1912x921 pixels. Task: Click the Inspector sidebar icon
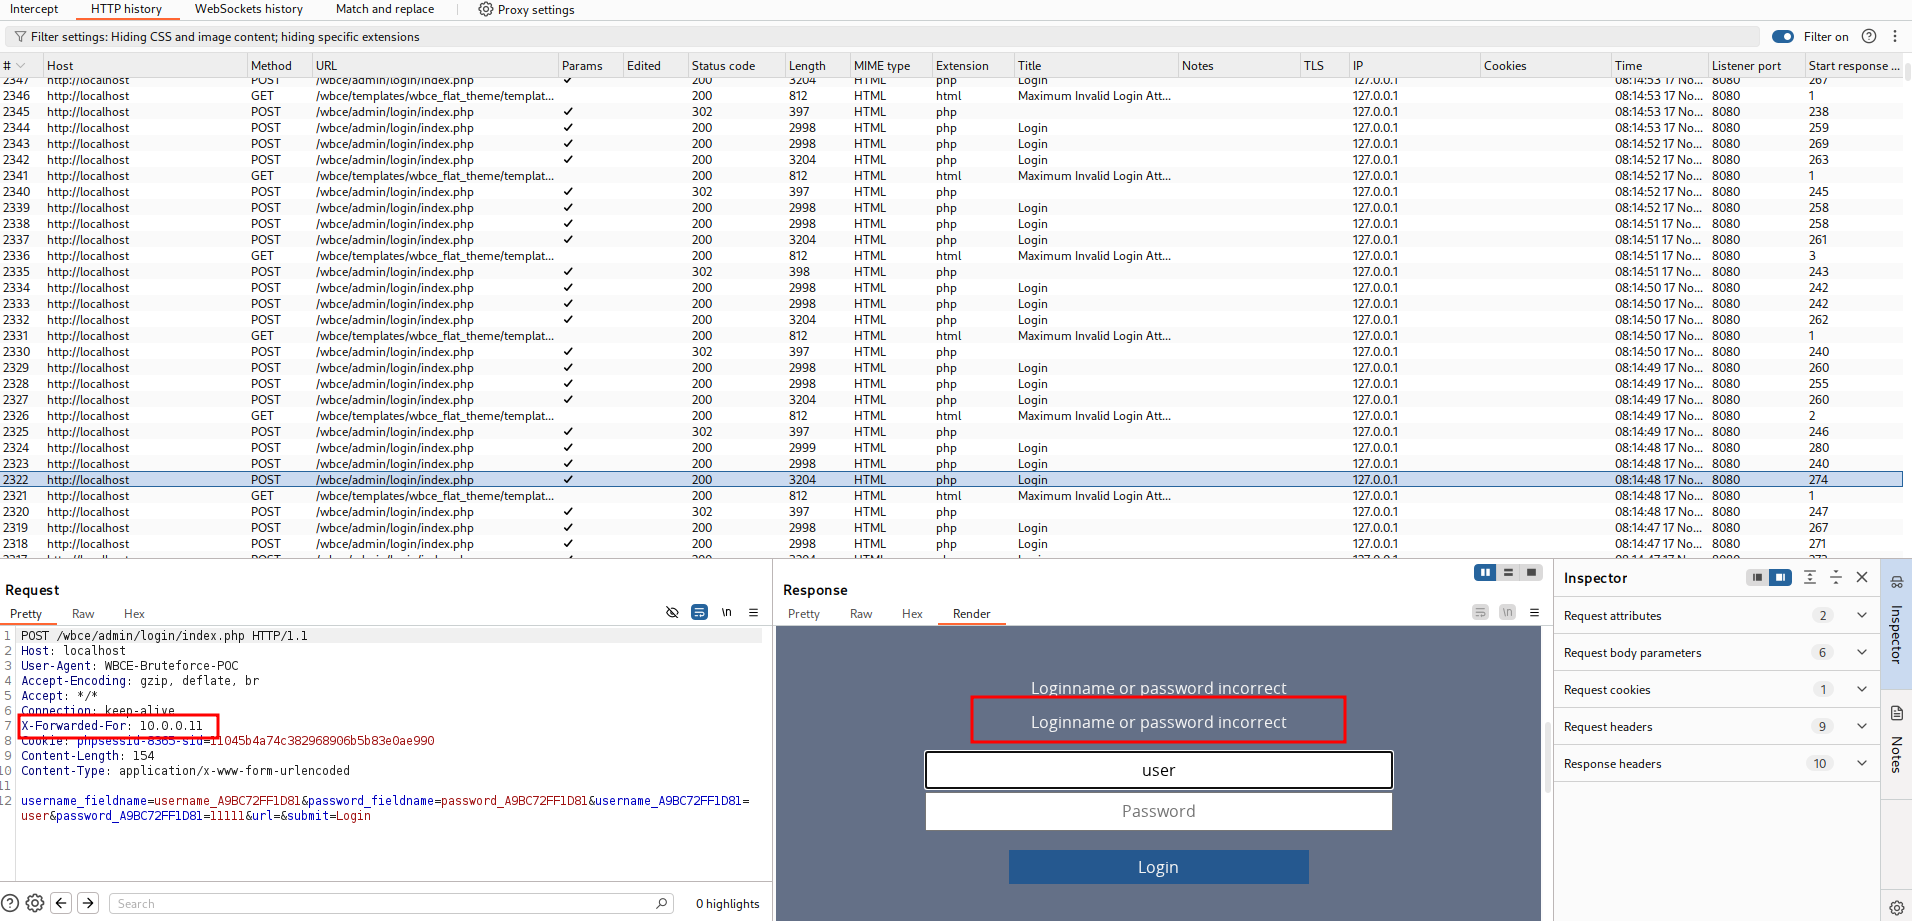[1897, 582]
